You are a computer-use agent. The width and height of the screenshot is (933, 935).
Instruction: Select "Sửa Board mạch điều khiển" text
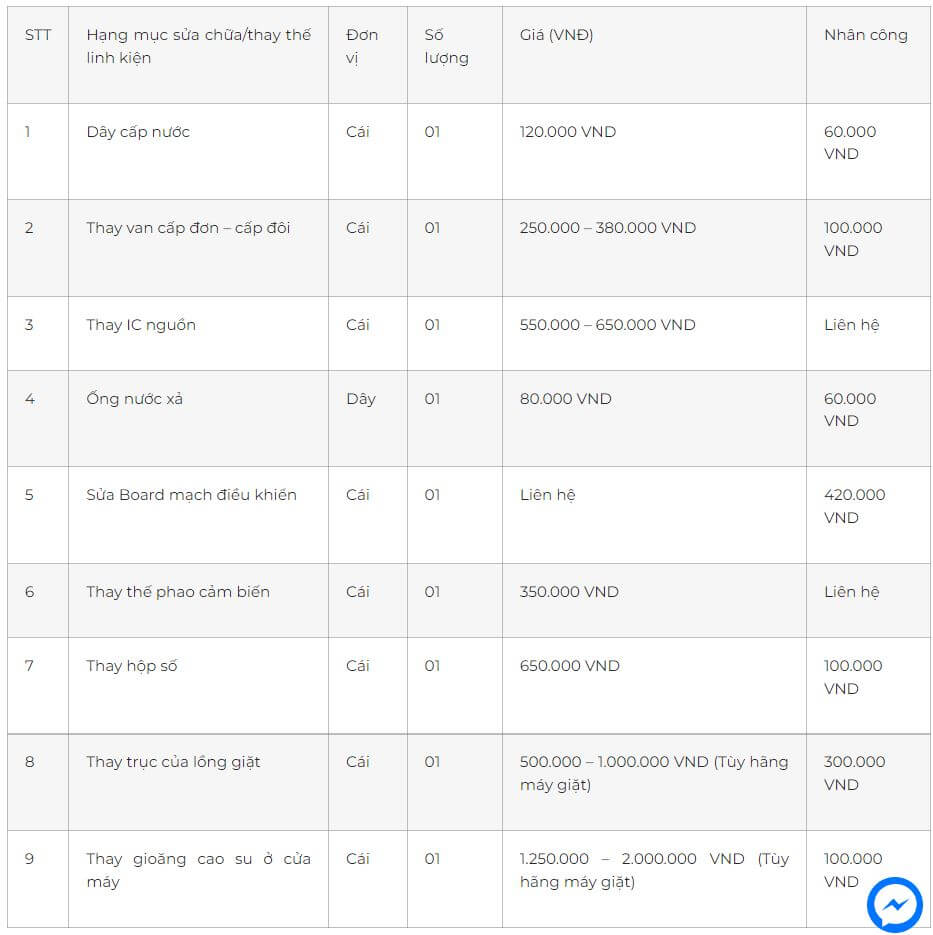[191, 495]
